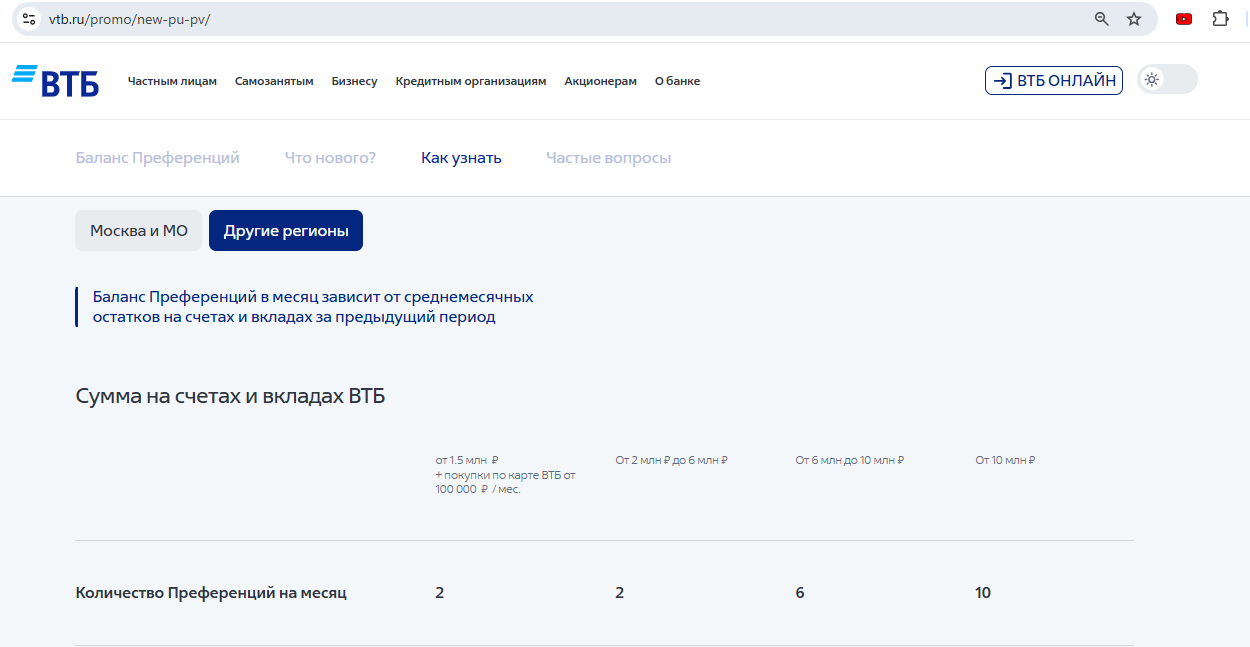
Task: Switch to Москва и МО region
Action: 139,231
